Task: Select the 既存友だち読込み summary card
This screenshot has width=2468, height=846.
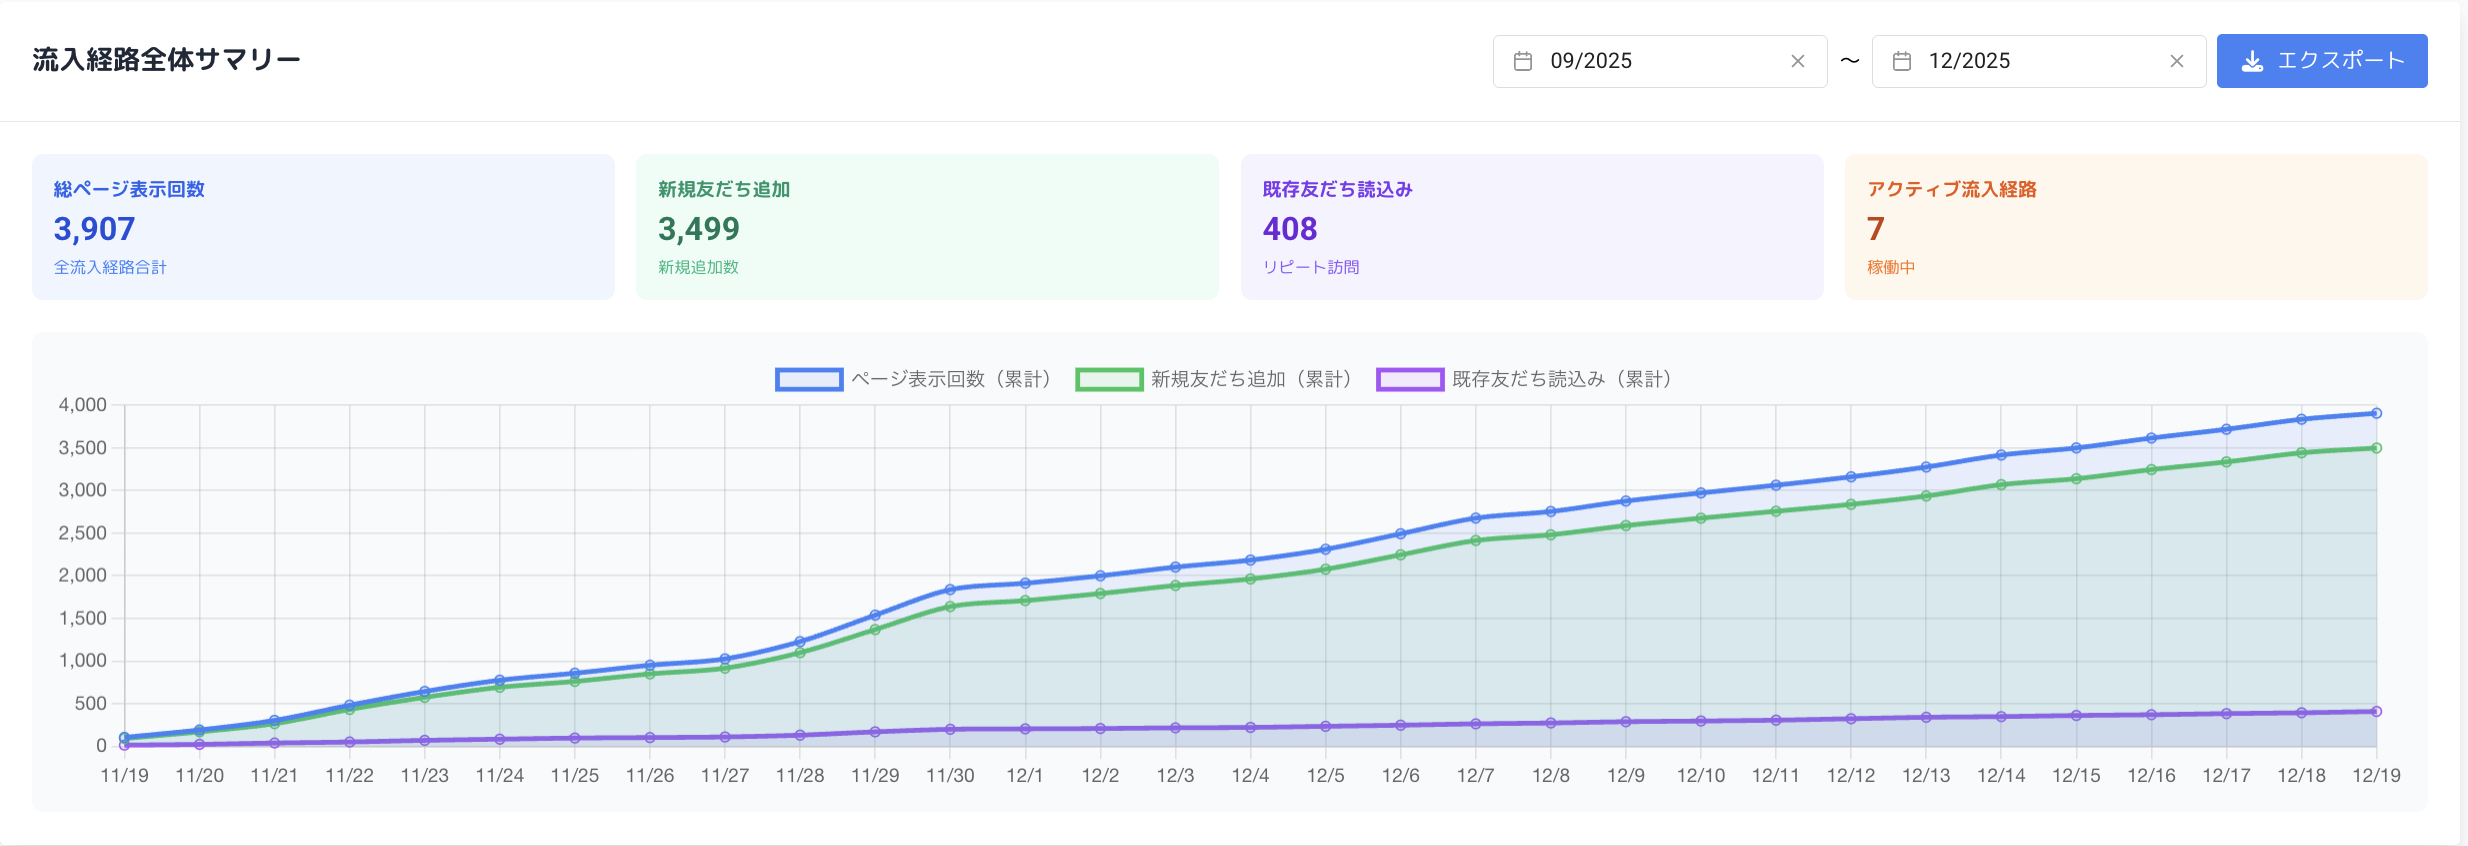Action: tap(1531, 227)
